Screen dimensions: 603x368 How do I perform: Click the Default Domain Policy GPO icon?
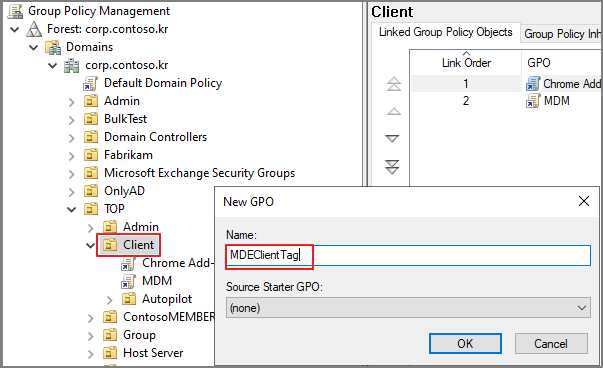pos(91,83)
